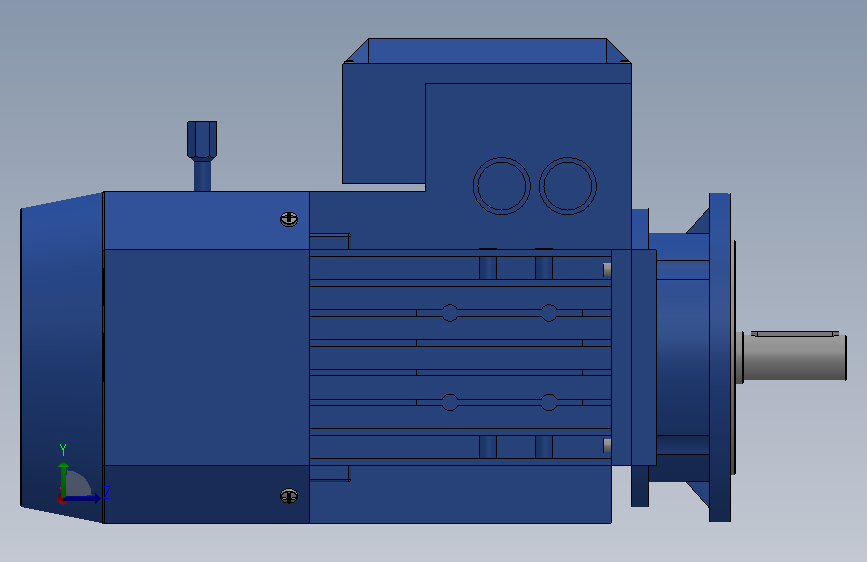Image resolution: width=867 pixels, height=562 pixels.
Task: Select the upper screw head on the brake cover
Action: 289,219
